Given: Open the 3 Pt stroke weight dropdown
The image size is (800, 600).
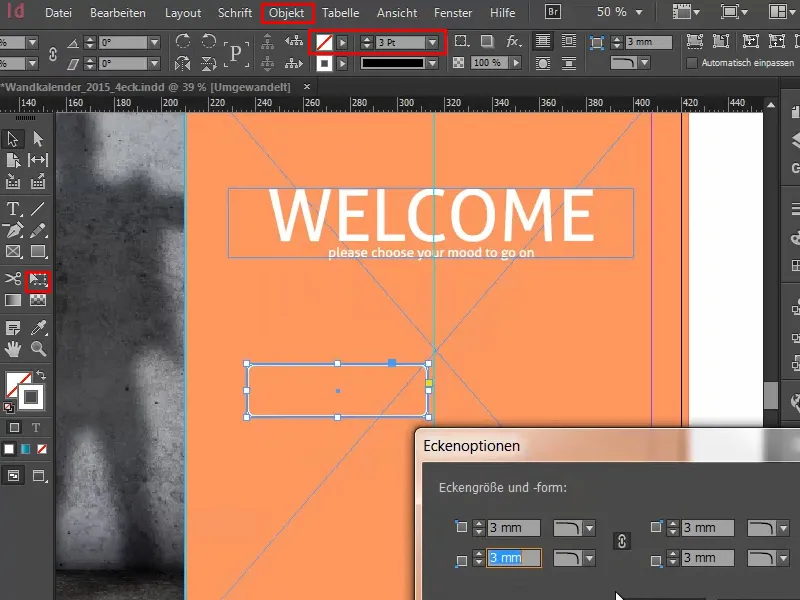Looking at the screenshot, I should click(433, 42).
